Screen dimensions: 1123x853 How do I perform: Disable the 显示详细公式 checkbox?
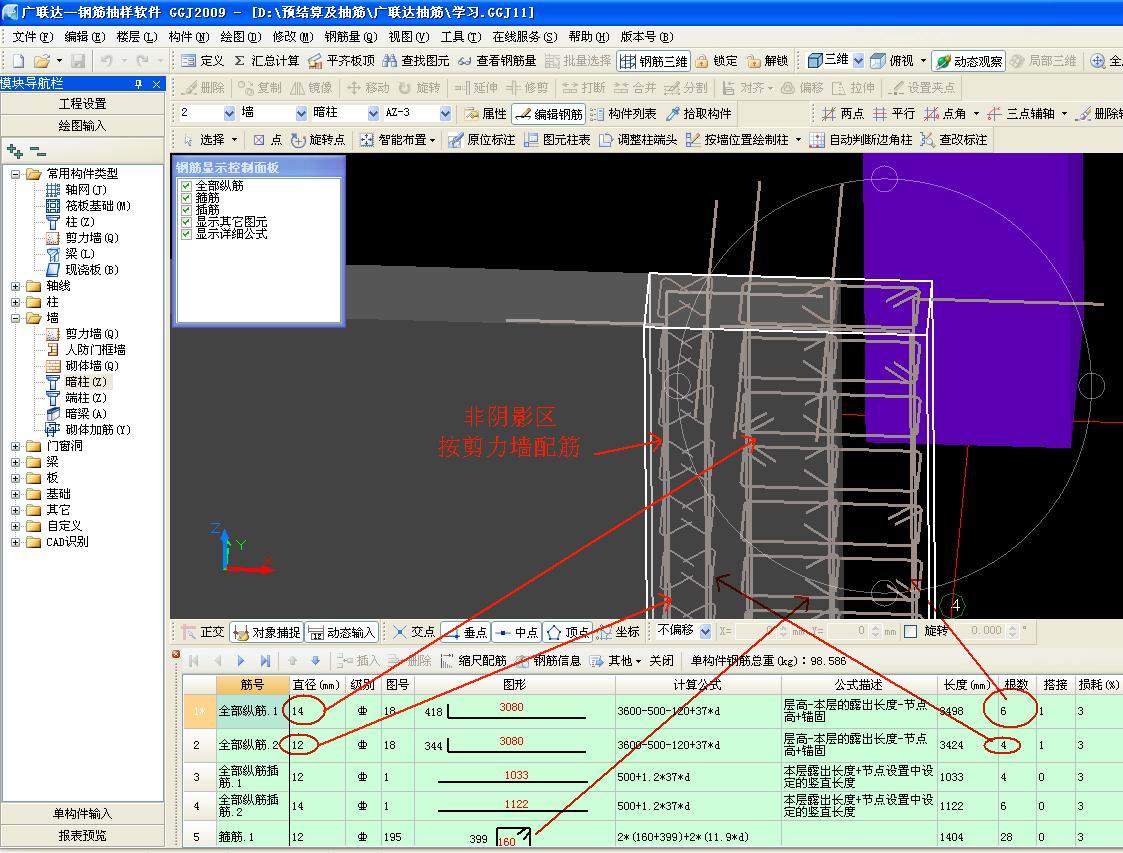point(186,233)
